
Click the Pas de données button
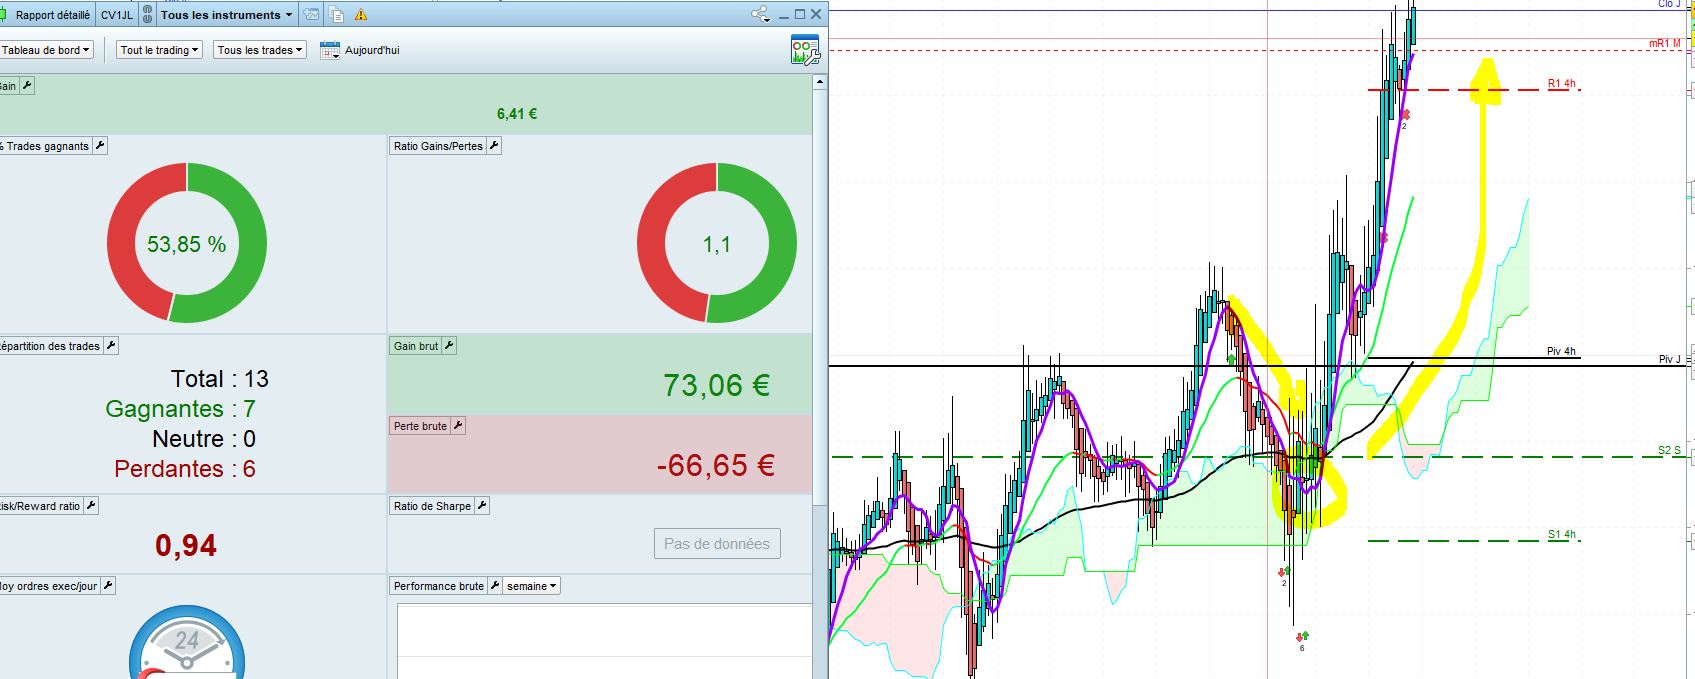[717, 544]
